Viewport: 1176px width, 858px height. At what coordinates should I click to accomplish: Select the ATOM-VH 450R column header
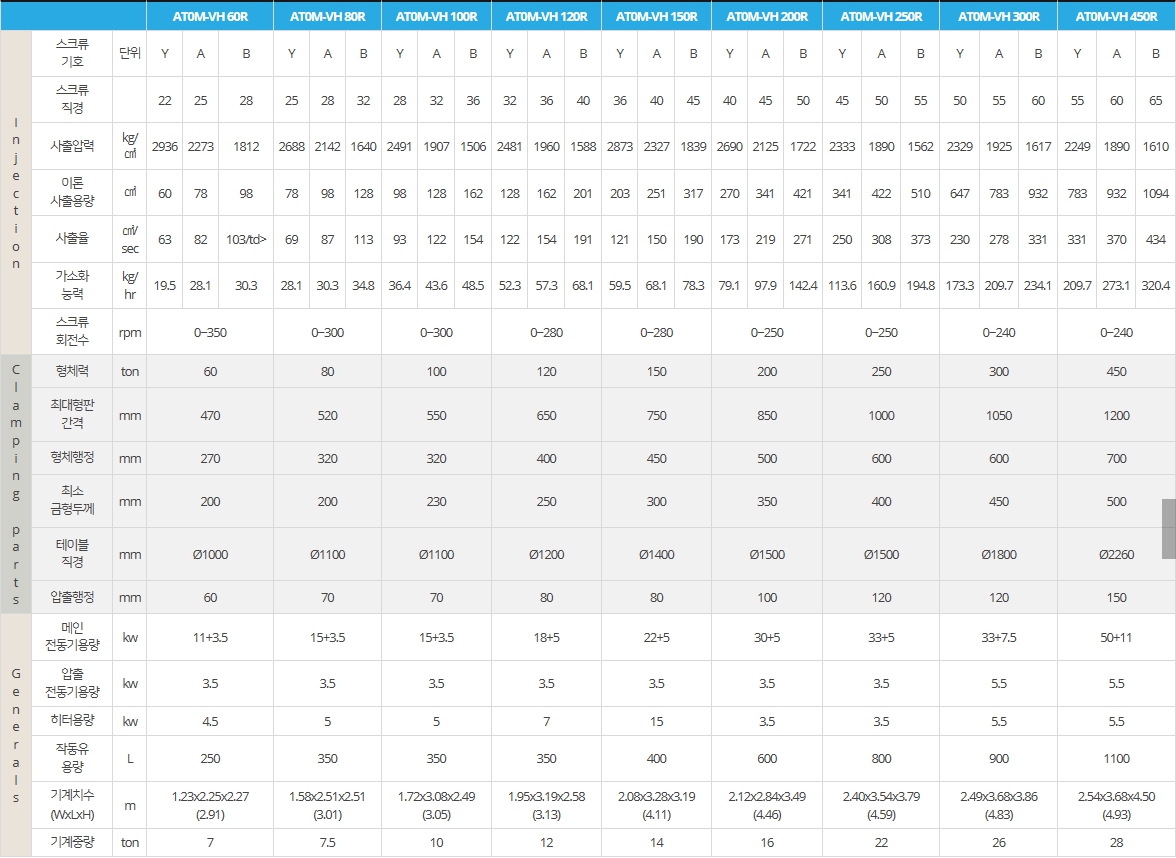click(1116, 16)
